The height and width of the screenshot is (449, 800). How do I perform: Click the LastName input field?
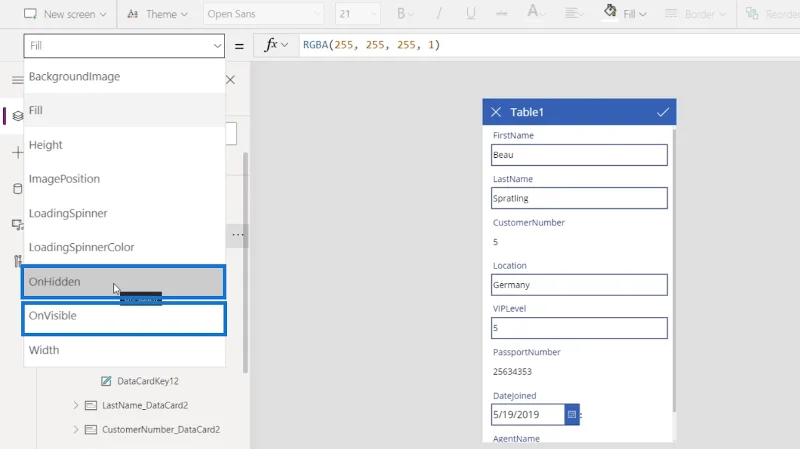coord(579,198)
